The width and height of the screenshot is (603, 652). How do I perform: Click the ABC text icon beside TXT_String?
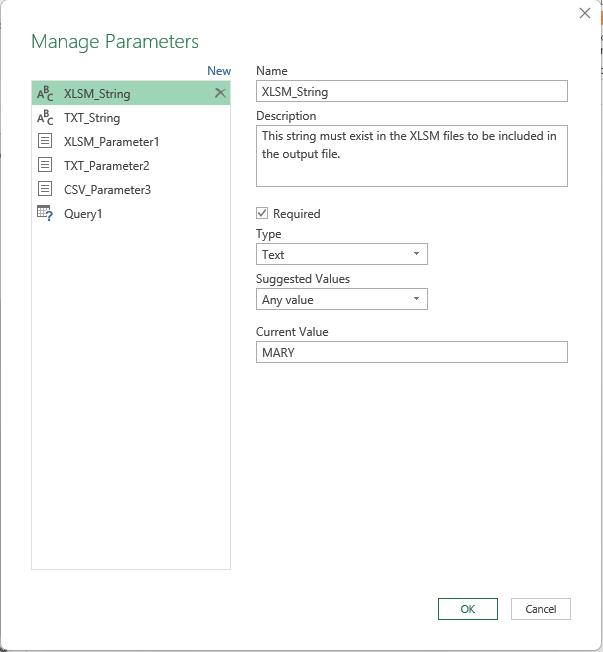[45, 118]
